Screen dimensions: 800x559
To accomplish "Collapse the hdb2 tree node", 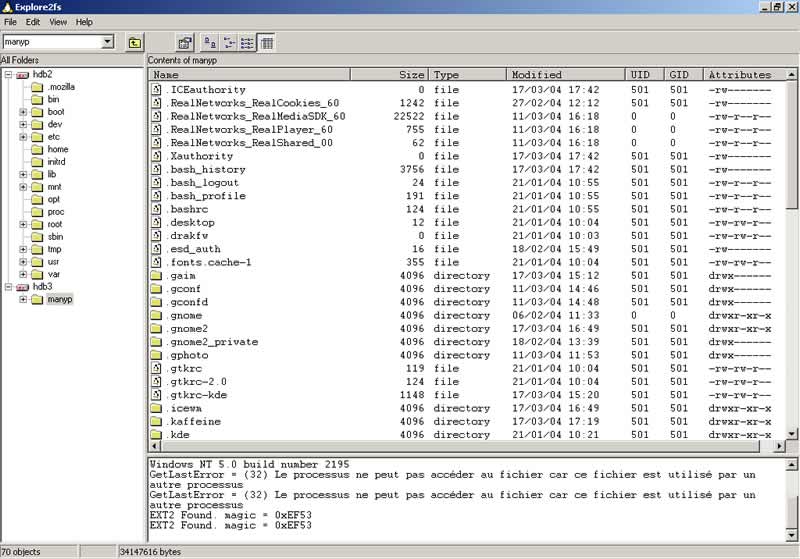I will [x=8, y=75].
